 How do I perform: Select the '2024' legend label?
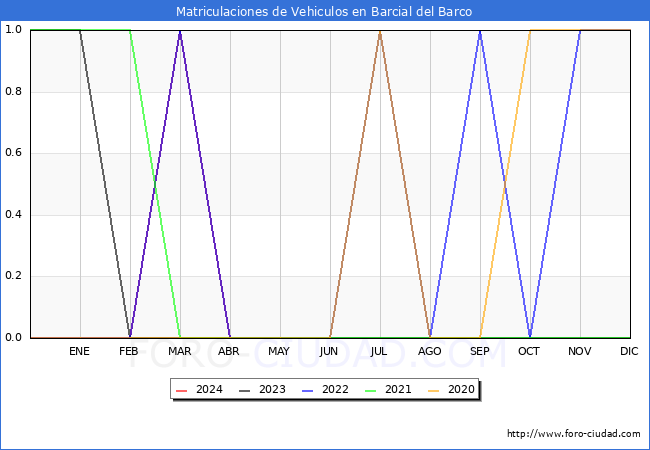209,390
